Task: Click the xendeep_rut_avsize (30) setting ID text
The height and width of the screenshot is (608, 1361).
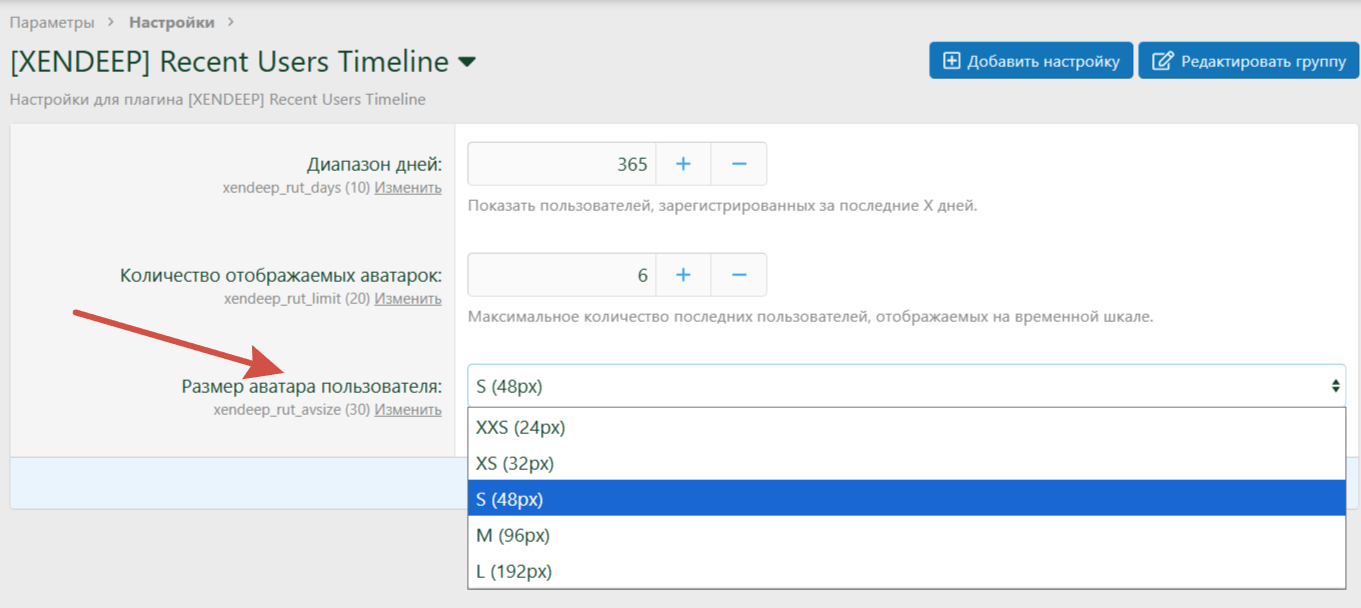Action: (x=292, y=409)
